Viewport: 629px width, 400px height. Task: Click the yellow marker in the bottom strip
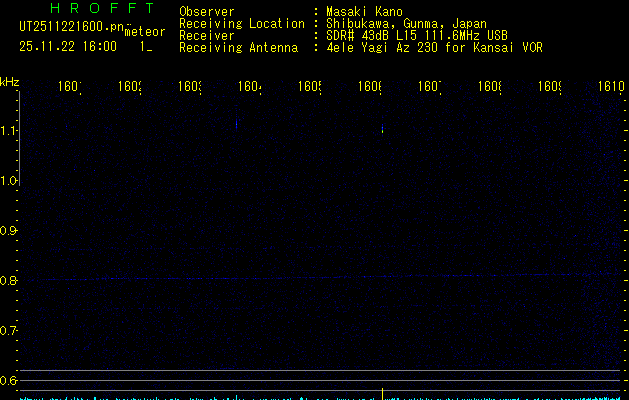(383, 393)
